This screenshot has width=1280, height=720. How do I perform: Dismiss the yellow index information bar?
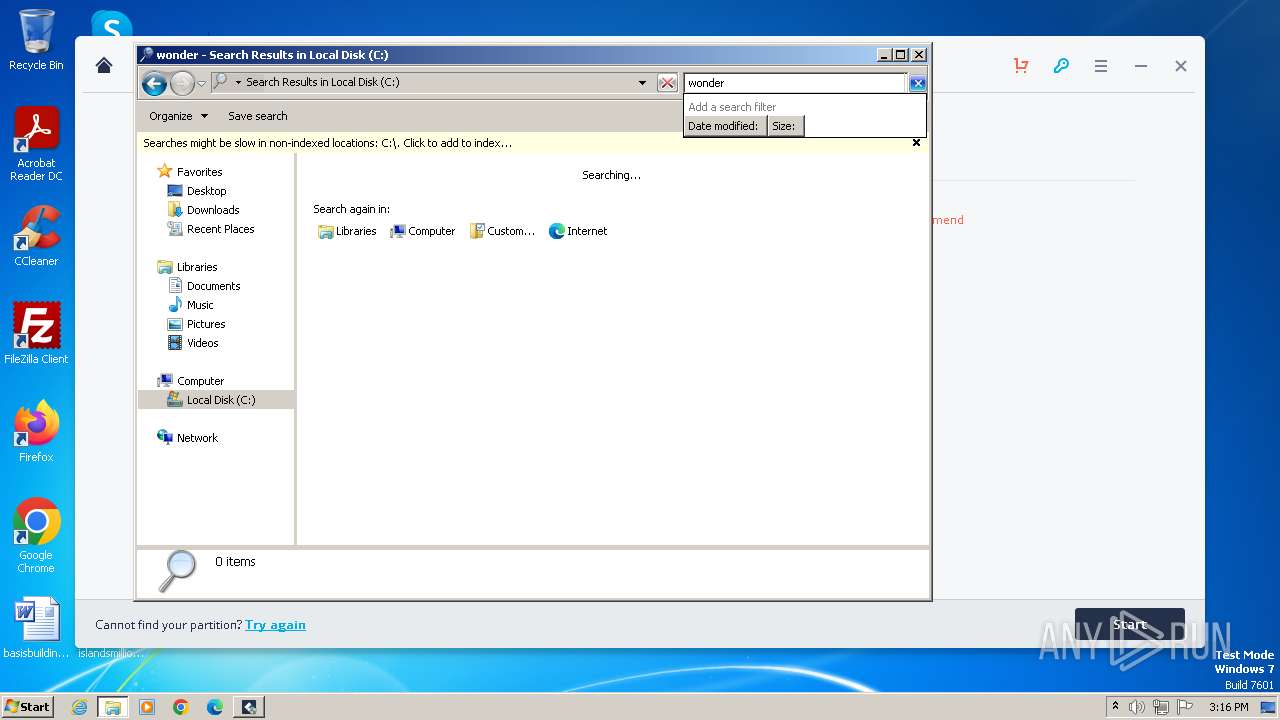[916, 143]
